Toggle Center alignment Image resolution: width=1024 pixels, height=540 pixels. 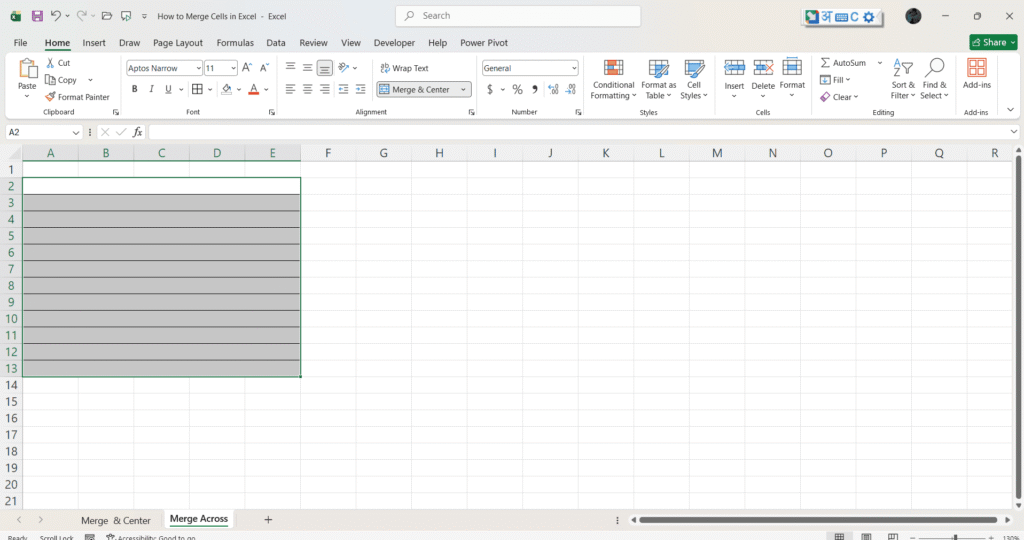308,89
